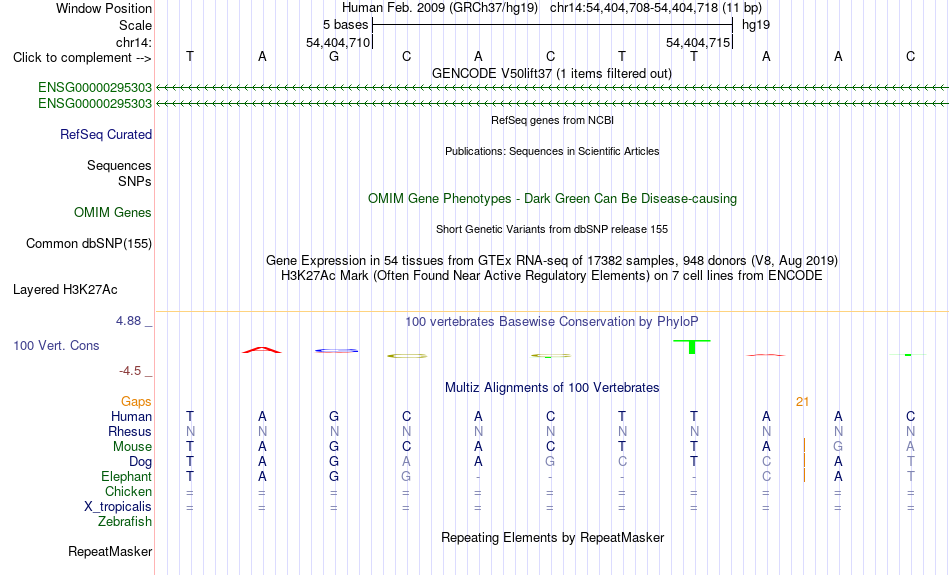Click the 100 Vert. Cons track label
The width and height of the screenshot is (950, 575).
(x=56, y=345)
